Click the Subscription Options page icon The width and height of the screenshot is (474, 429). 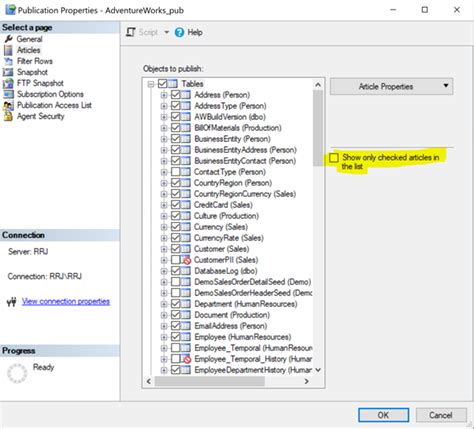tap(8, 94)
